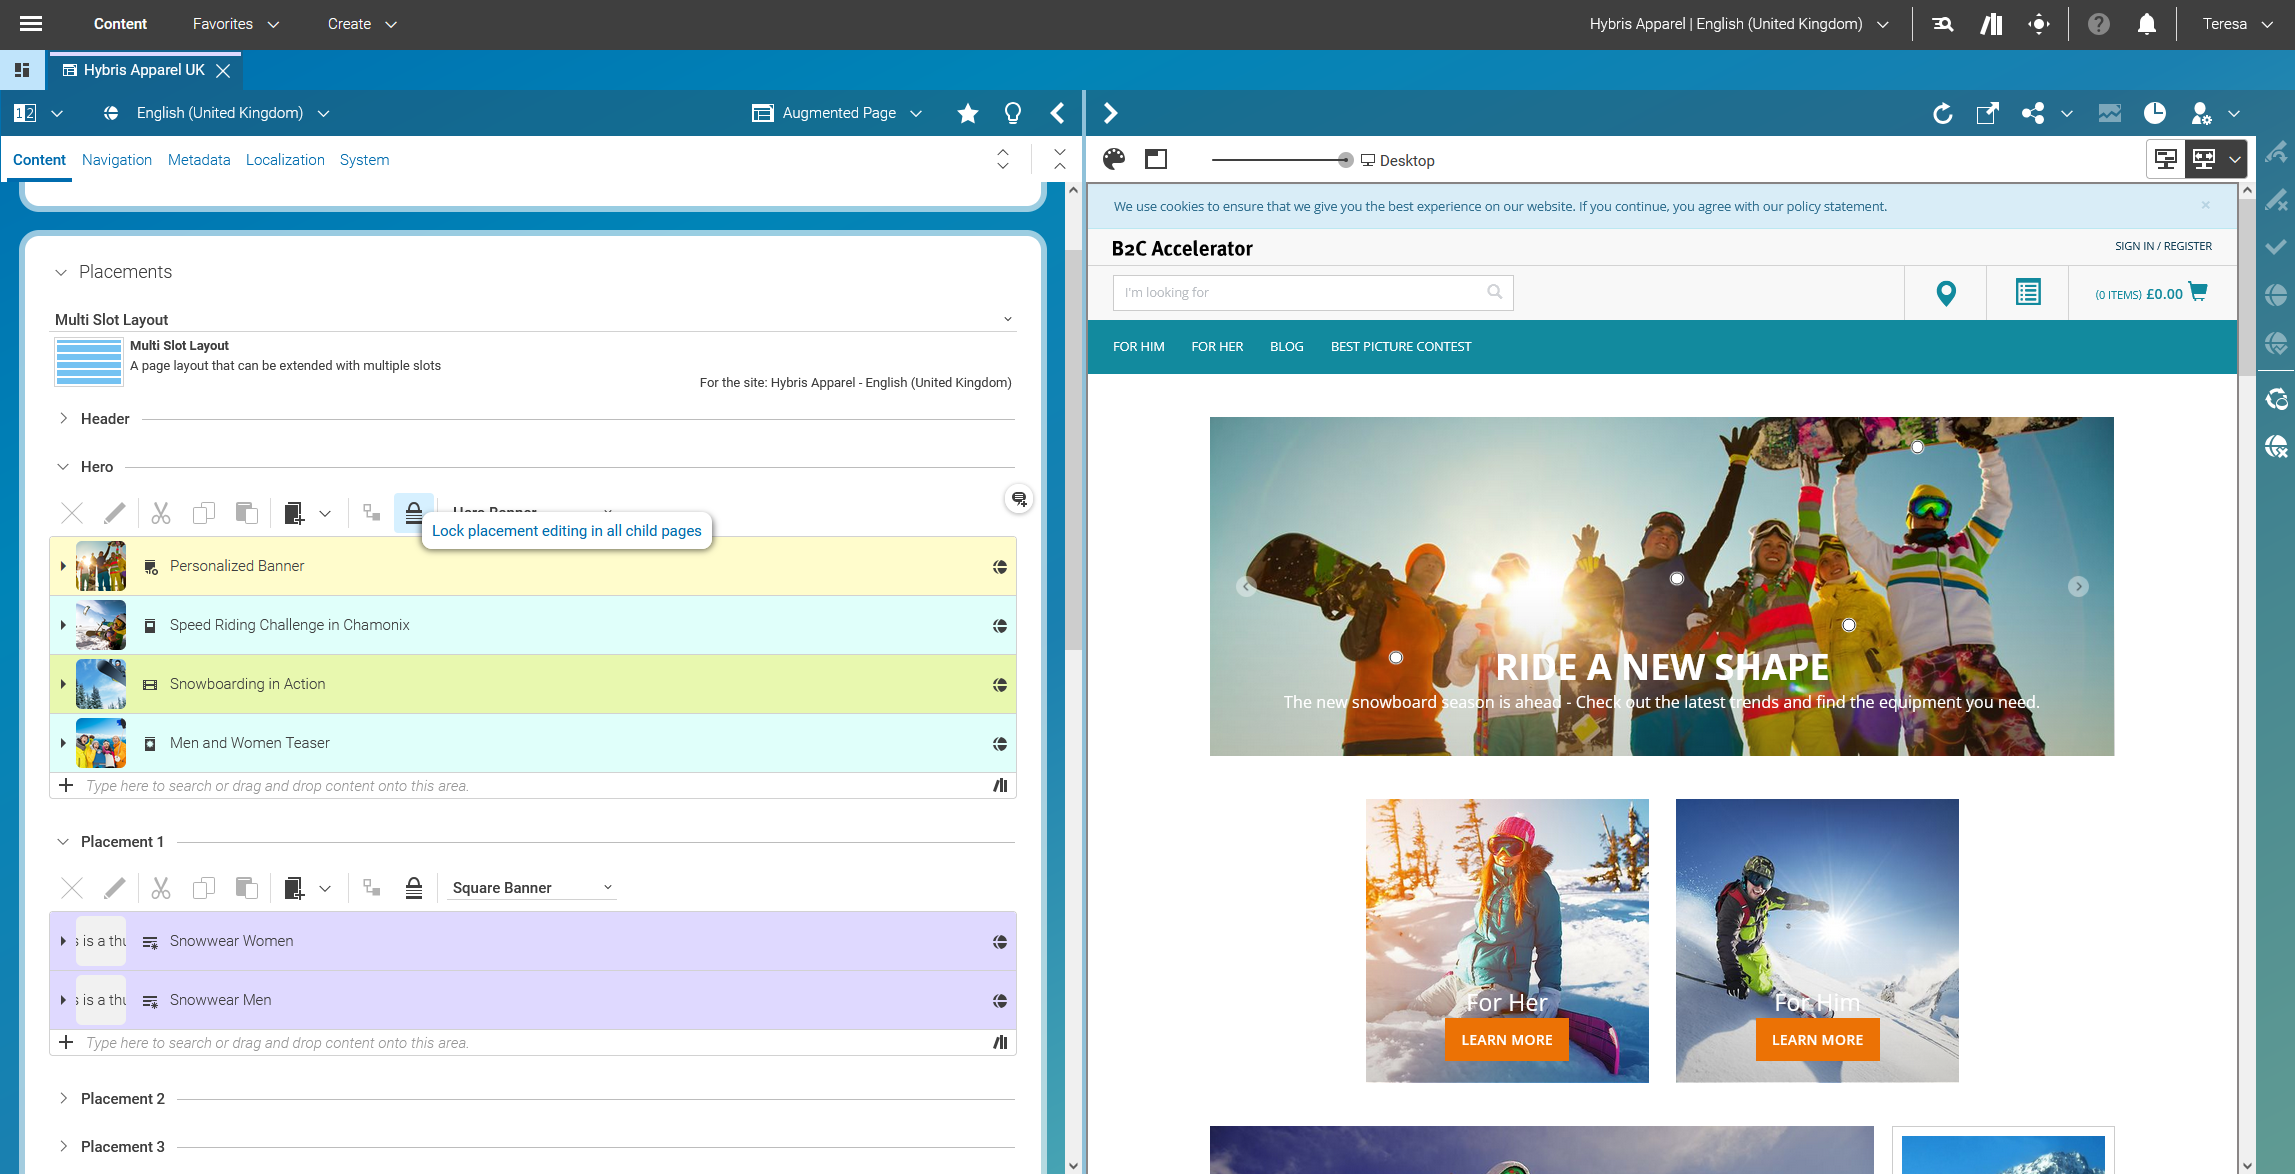This screenshot has width=2295, height=1174.
Task: Open the Augmented Page dropdown
Action: [838, 113]
